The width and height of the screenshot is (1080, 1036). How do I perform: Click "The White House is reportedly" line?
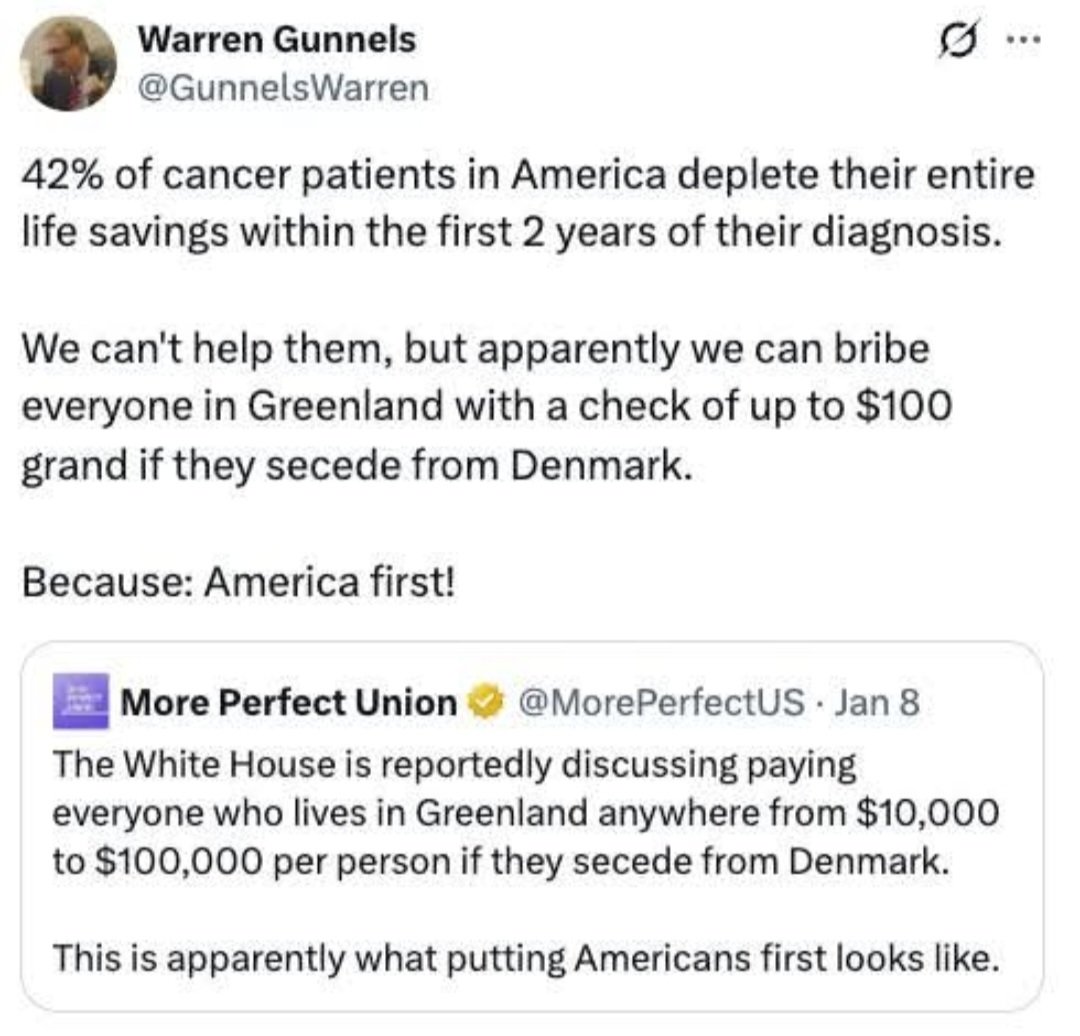coord(455,765)
